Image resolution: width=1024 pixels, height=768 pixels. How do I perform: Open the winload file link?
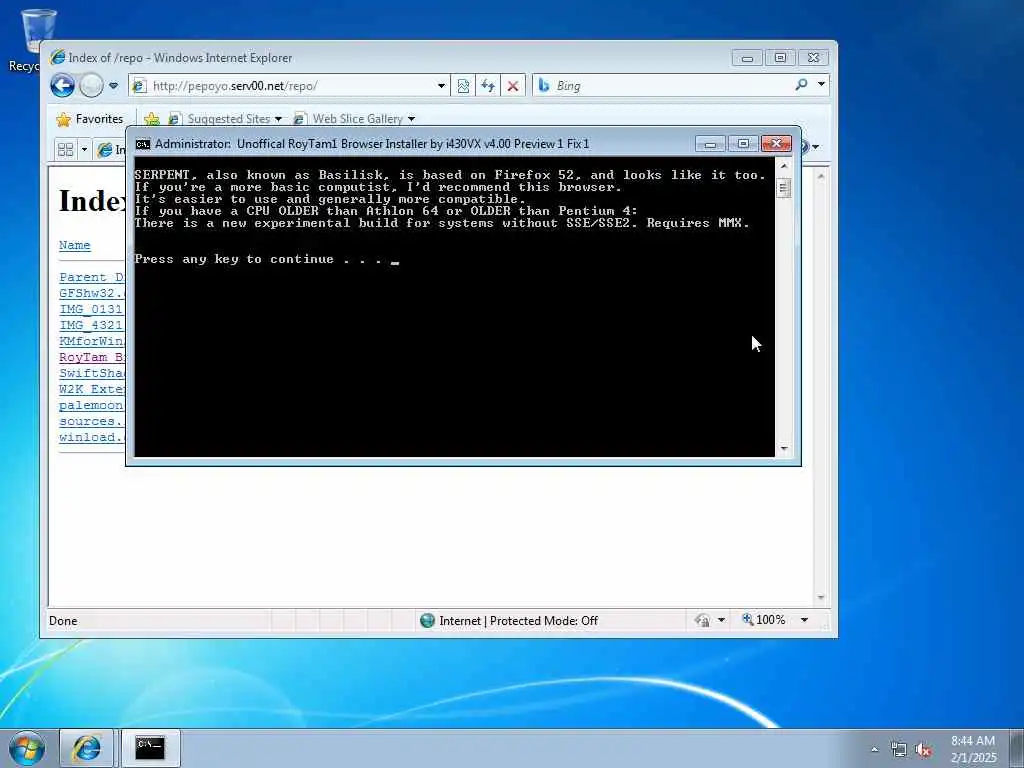(91, 437)
